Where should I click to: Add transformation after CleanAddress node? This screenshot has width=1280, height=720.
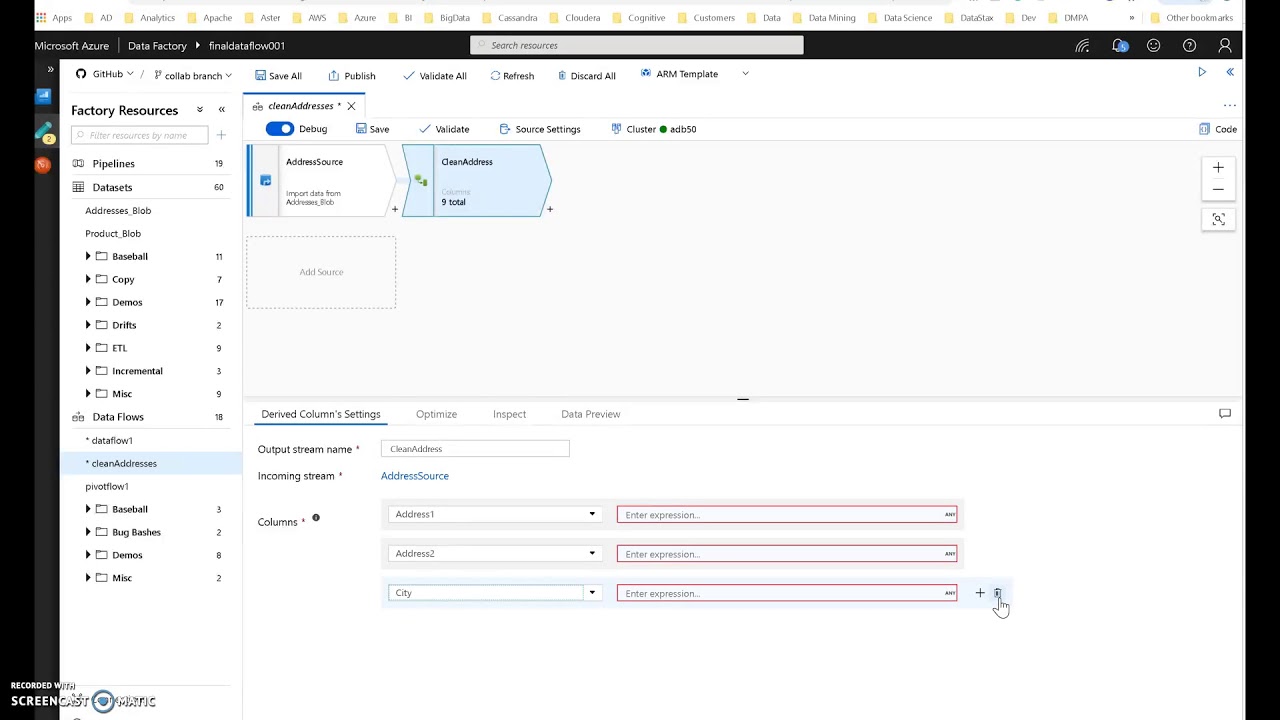pyautogui.click(x=549, y=209)
